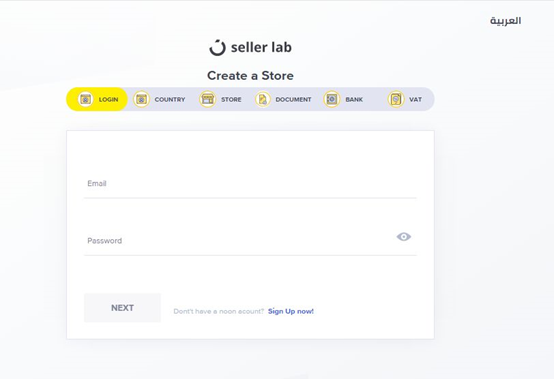Select the LOGIN step label
This screenshot has width=554, height=379.
(108, 100)
